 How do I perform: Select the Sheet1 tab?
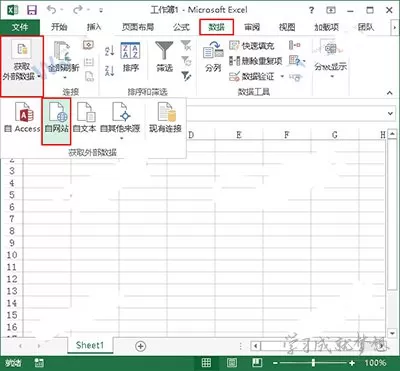click(x=90, y=345)
